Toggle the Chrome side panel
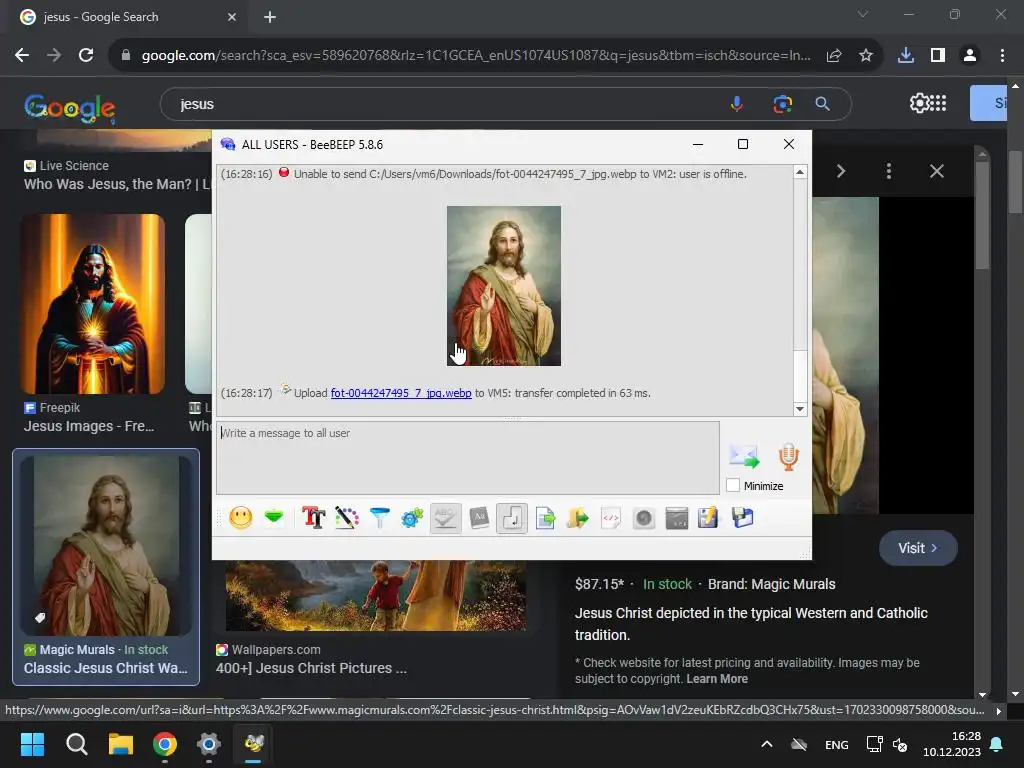1024x768 pixels. [x=938, y=56]
